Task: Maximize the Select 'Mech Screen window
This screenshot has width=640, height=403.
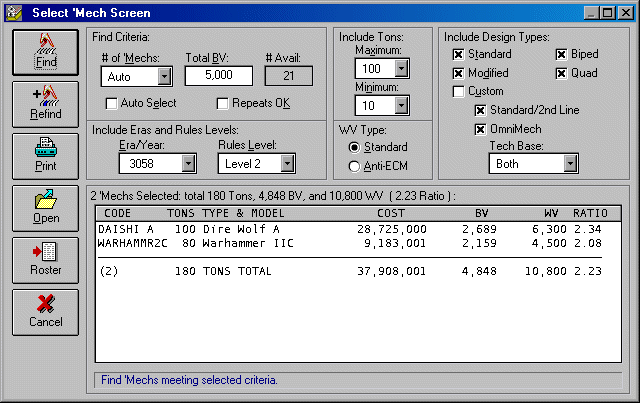Action: coord(607,13)
